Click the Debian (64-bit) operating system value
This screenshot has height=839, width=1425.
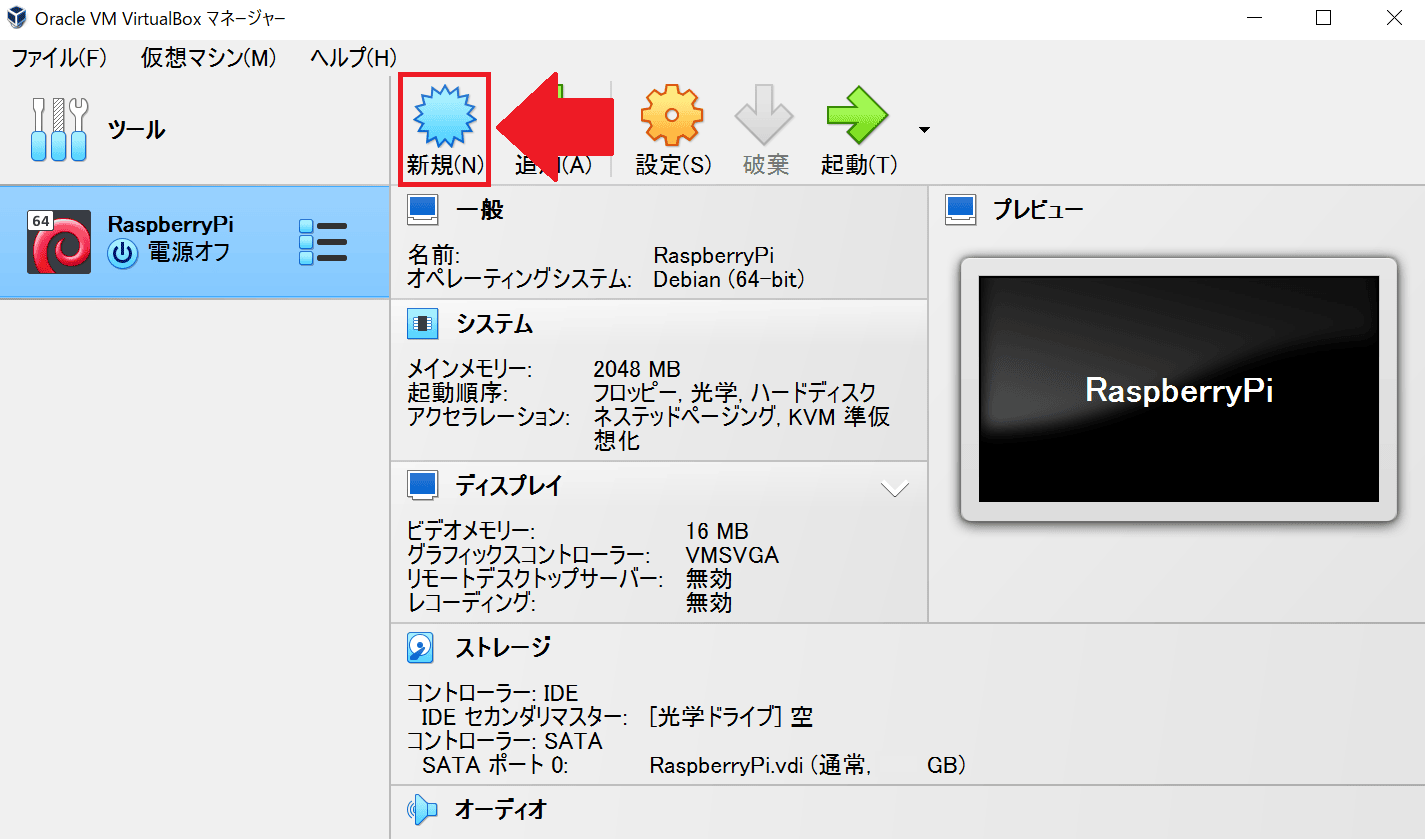click(x=729, y=280)
